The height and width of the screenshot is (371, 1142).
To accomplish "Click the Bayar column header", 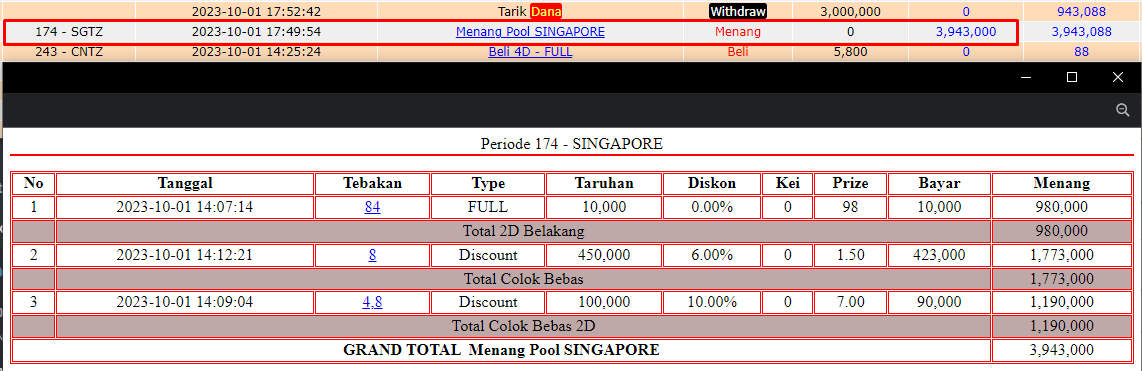I will (x=940, y=184).
